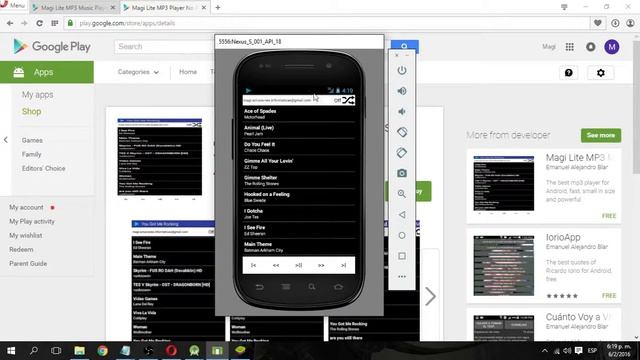
Task: Click the emulator volume up icon
Action: [402, 91]
